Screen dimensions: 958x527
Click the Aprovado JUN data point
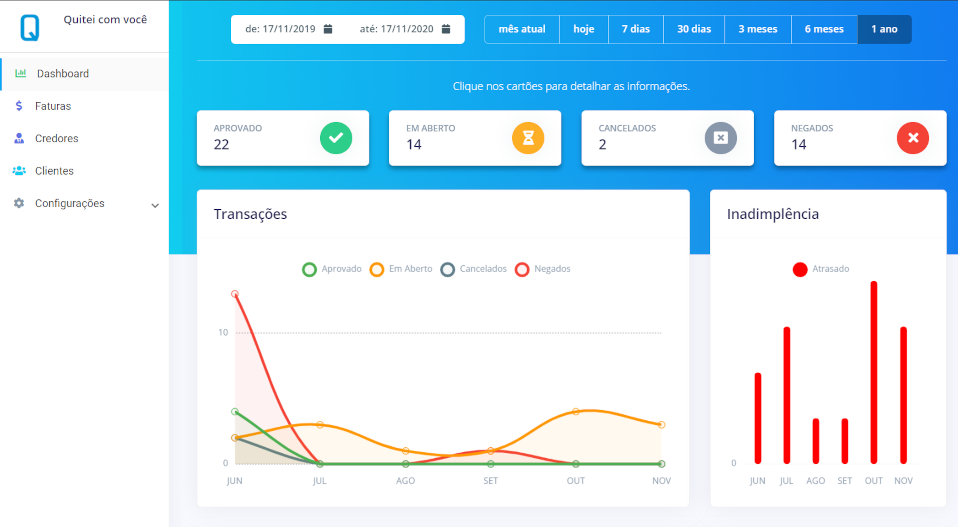click(235, 412)
